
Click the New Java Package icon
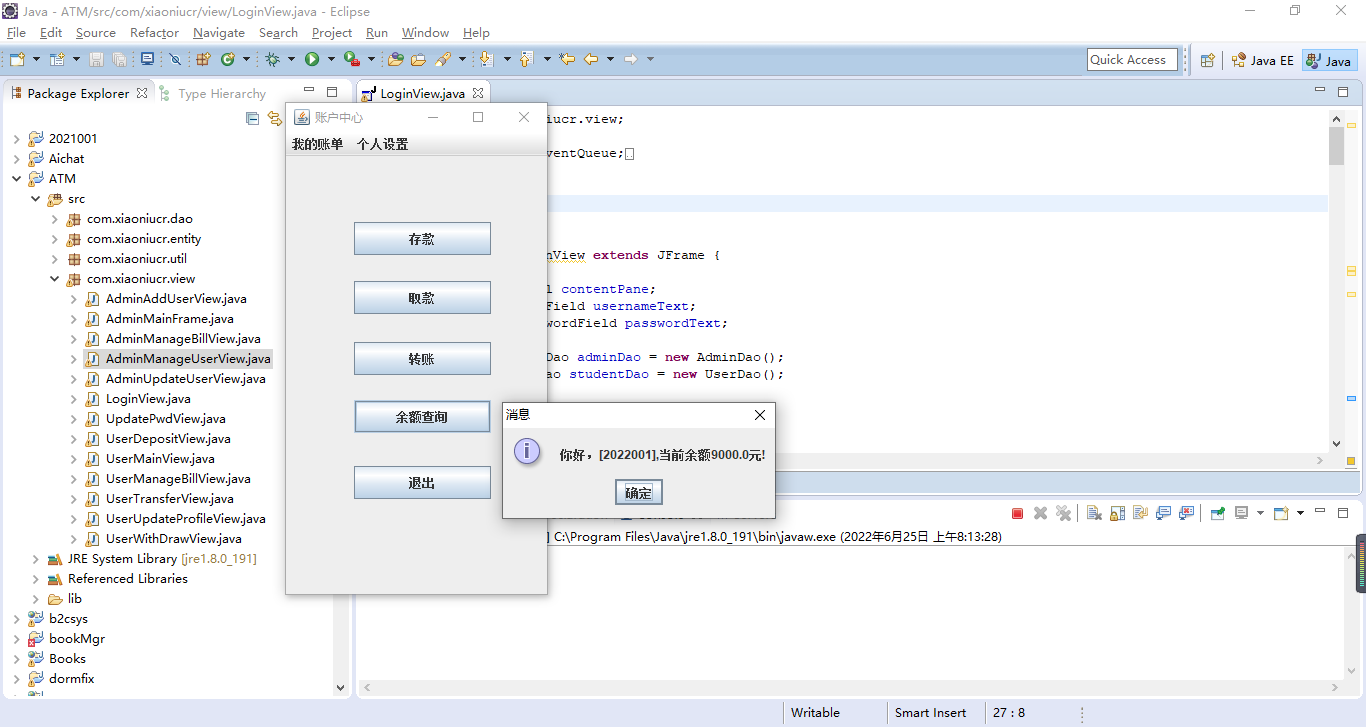pos(203,60)
